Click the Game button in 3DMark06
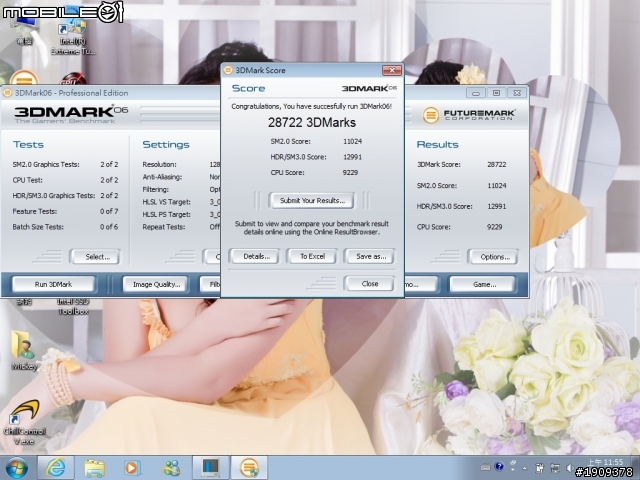Viewport: 640px width, 480px height. [x=484, y=284]
